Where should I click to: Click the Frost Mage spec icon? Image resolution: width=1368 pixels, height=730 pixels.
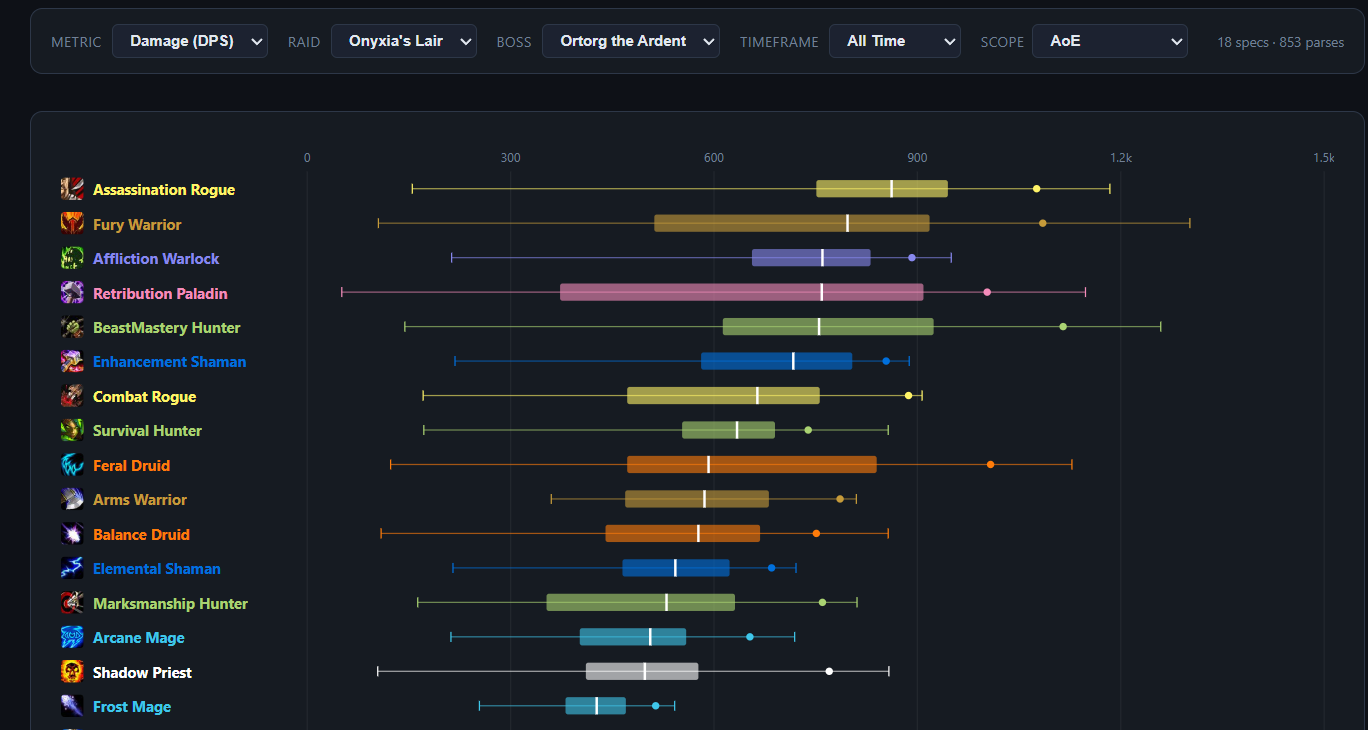pyautogui.click(x=72, y=706)
